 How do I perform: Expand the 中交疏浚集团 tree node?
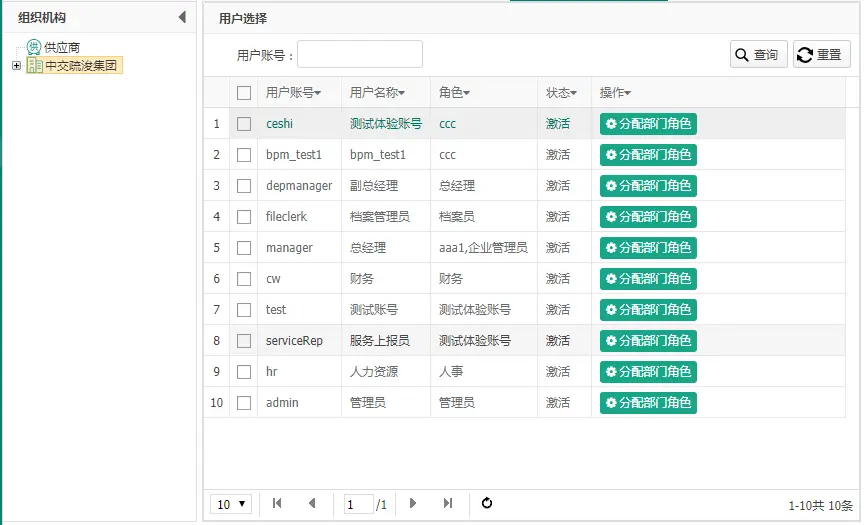17,66
